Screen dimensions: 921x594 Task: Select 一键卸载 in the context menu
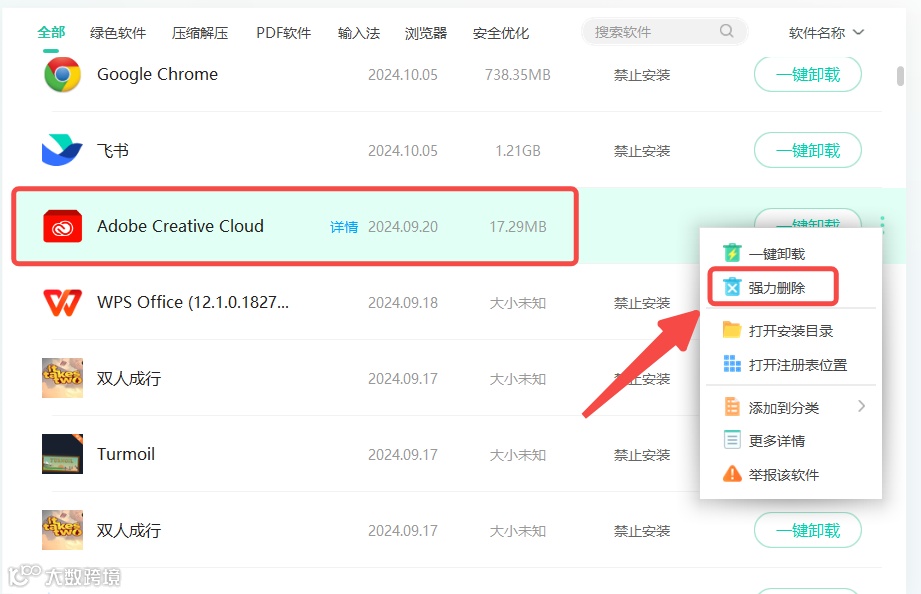[x=777, y=254]
